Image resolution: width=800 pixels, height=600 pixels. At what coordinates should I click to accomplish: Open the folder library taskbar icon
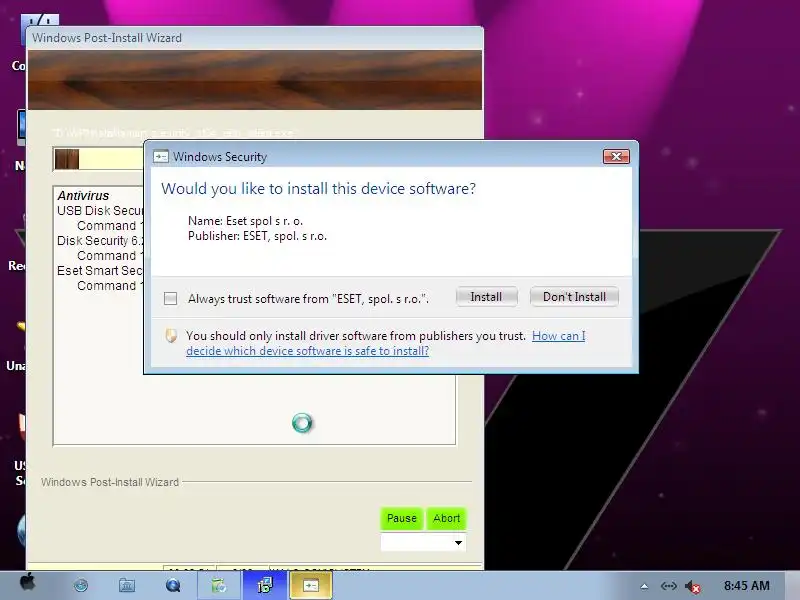pyautogui.click(x=127, y=585)
